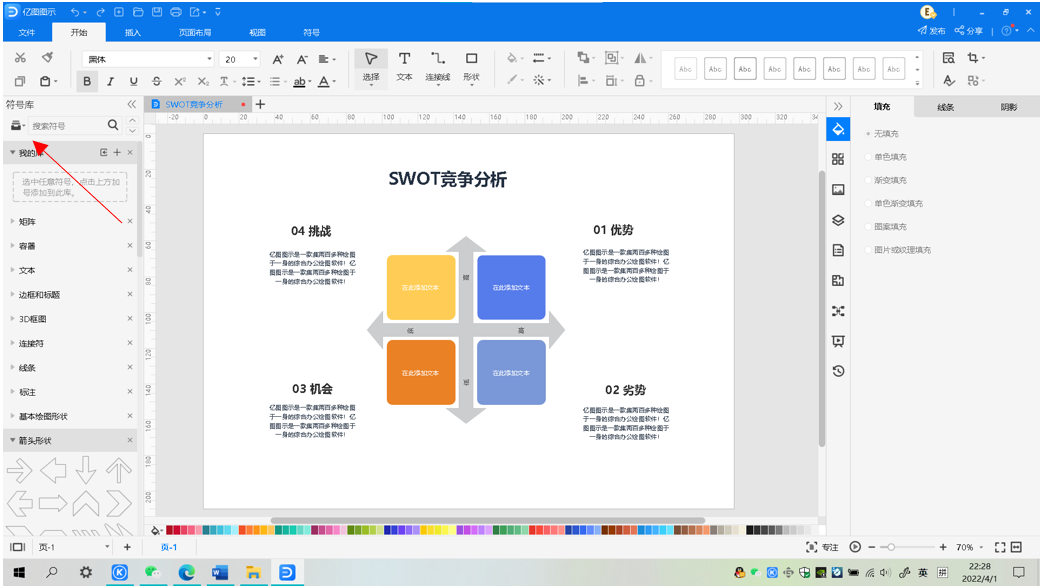This screenshot has width=1040, height=588.
Task: Toggle bold formatting button
Action: coord(87,82)
